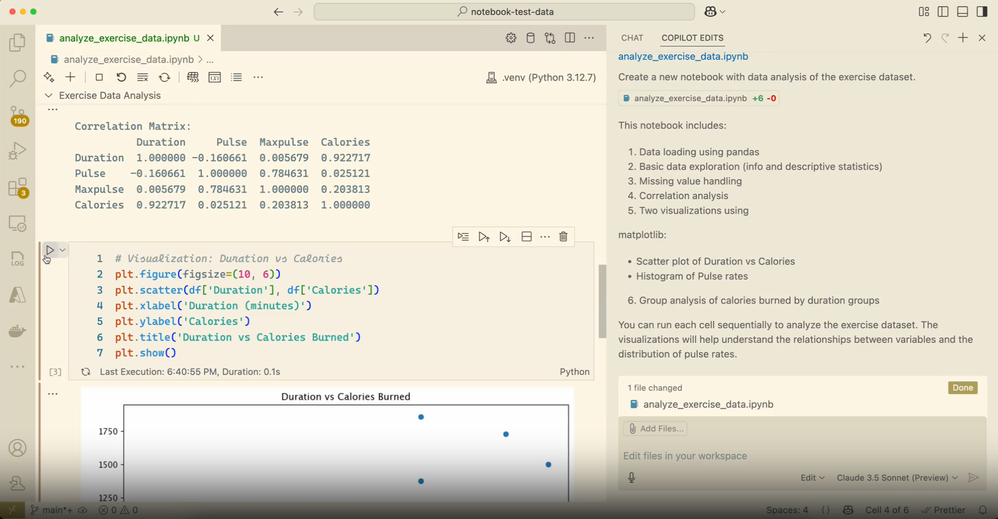Click the database icon in editor title bar
998x519 pixels.
(x=530, y=38)
